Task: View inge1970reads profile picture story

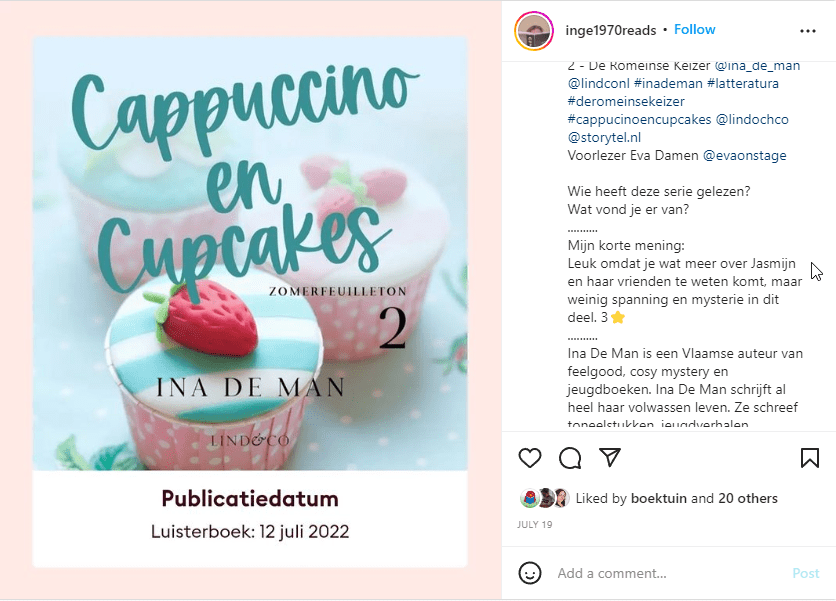Action: coord(534,31)
